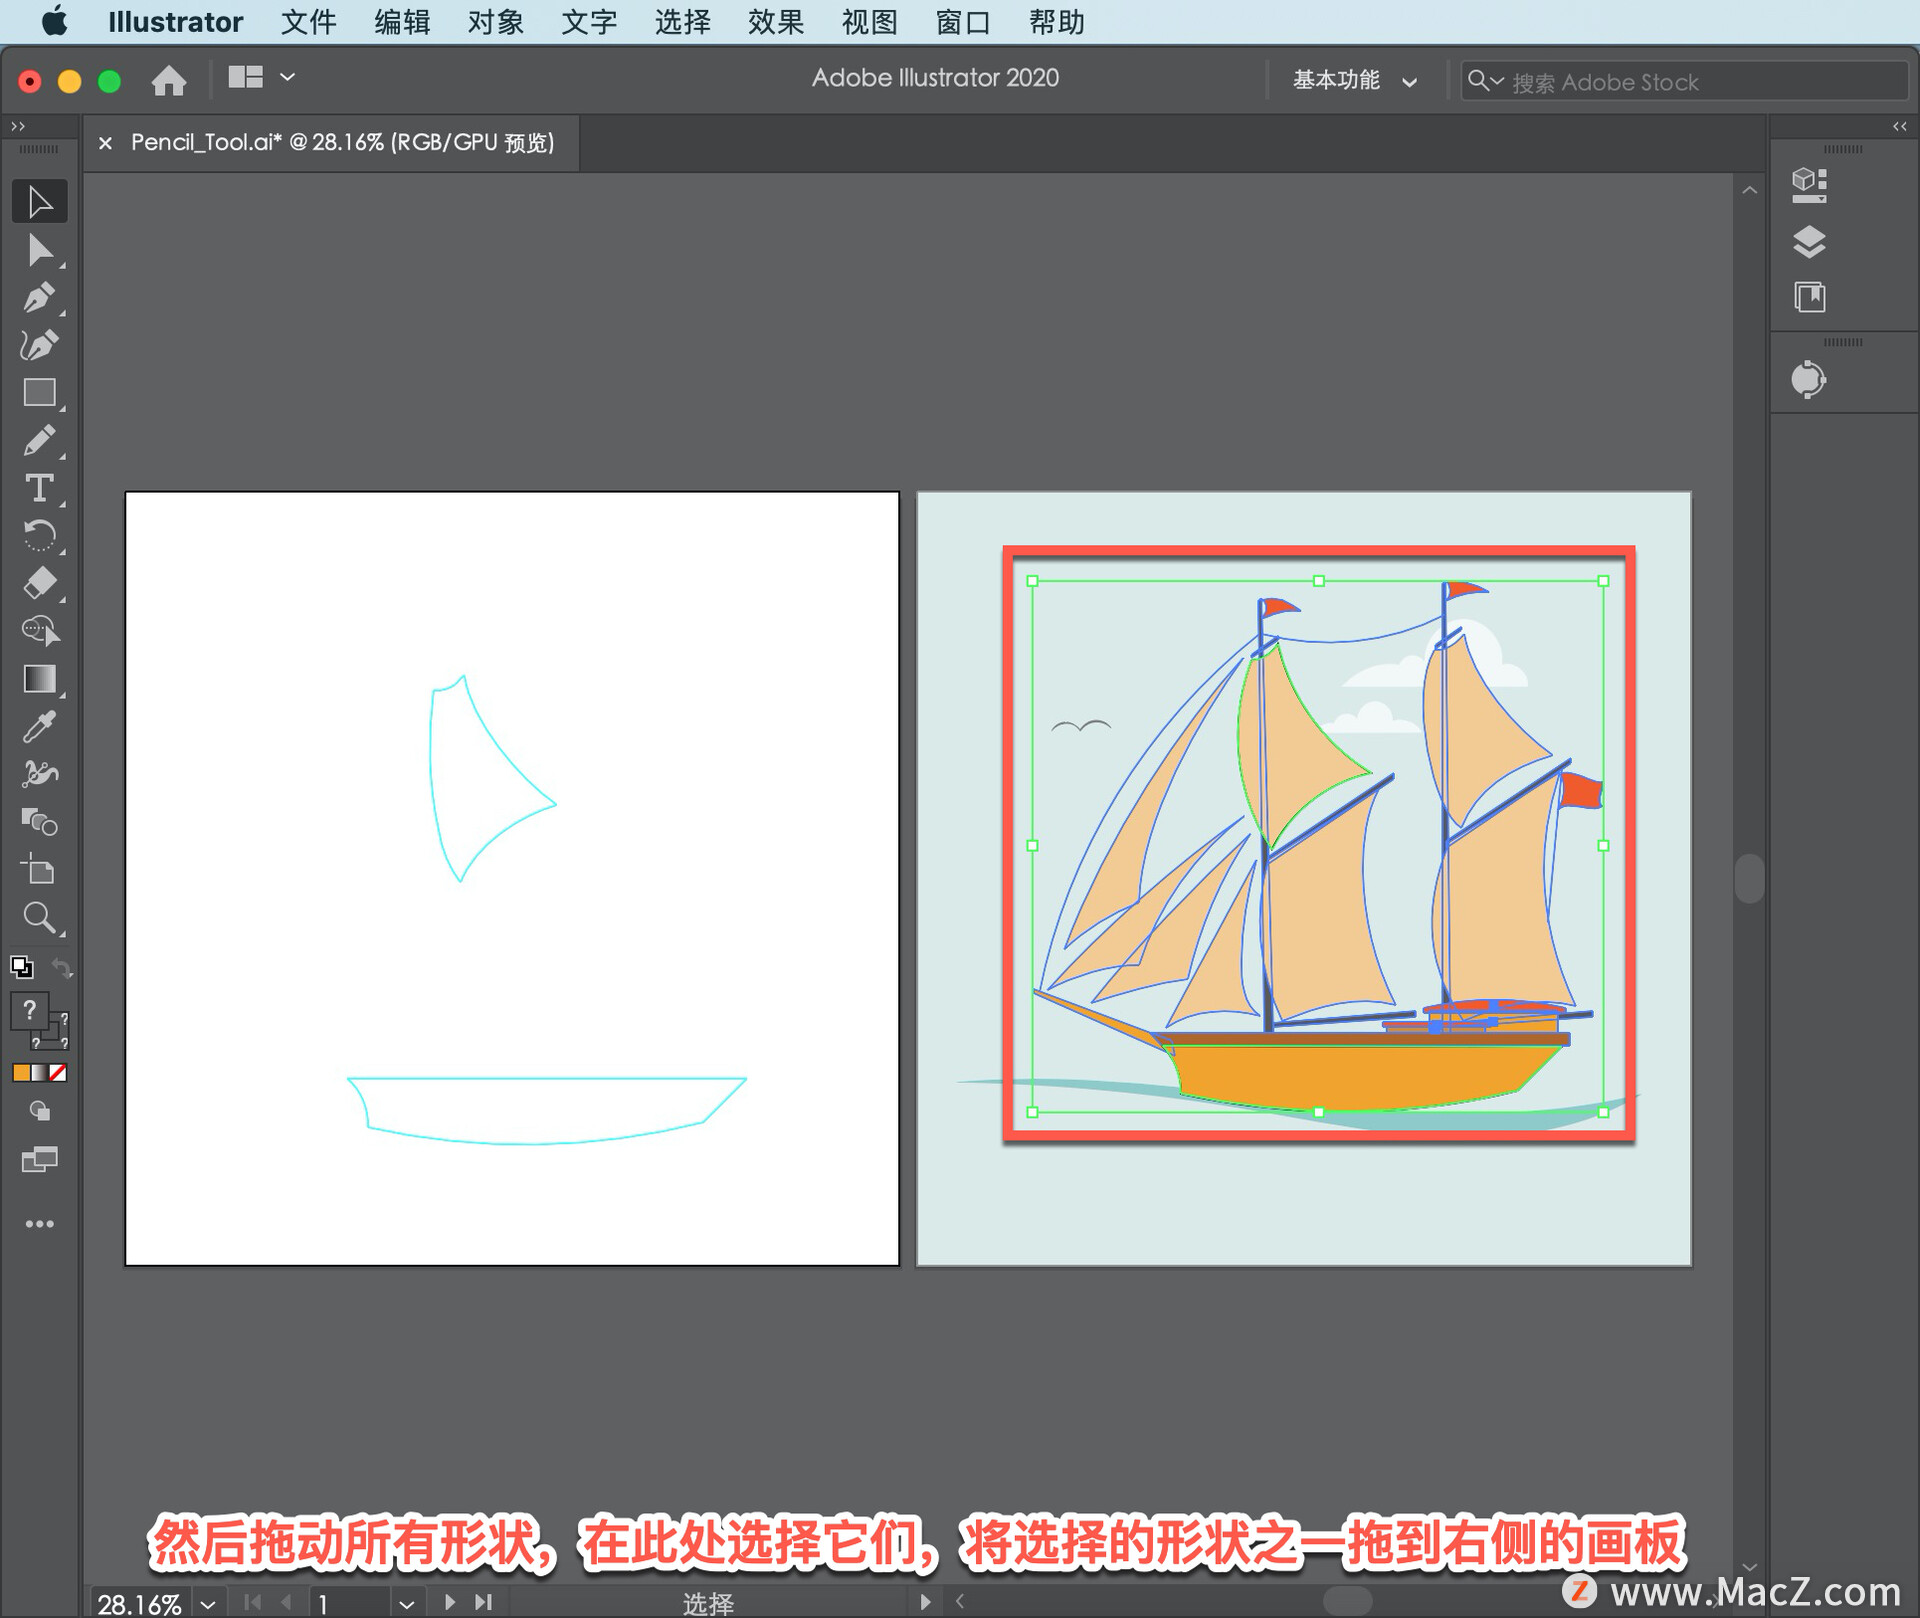This screenshot has width=1920, height=1618.
Task: Open the Properties panel icon
Action: coord(1810,185)
